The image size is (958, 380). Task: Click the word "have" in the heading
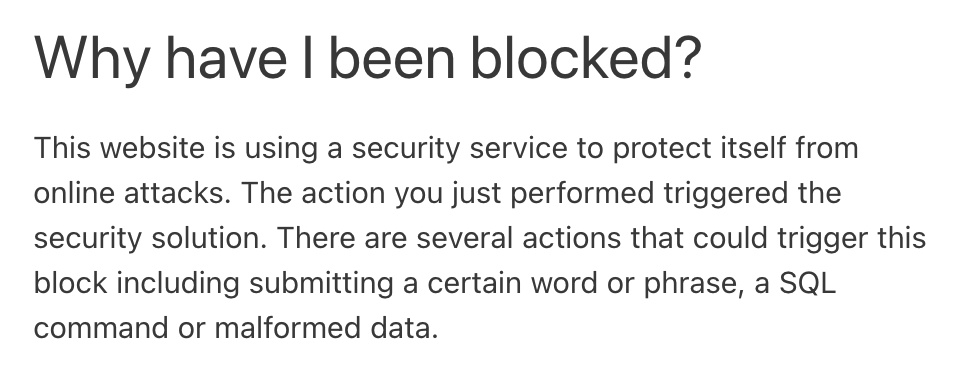click(x=226, y=57)
